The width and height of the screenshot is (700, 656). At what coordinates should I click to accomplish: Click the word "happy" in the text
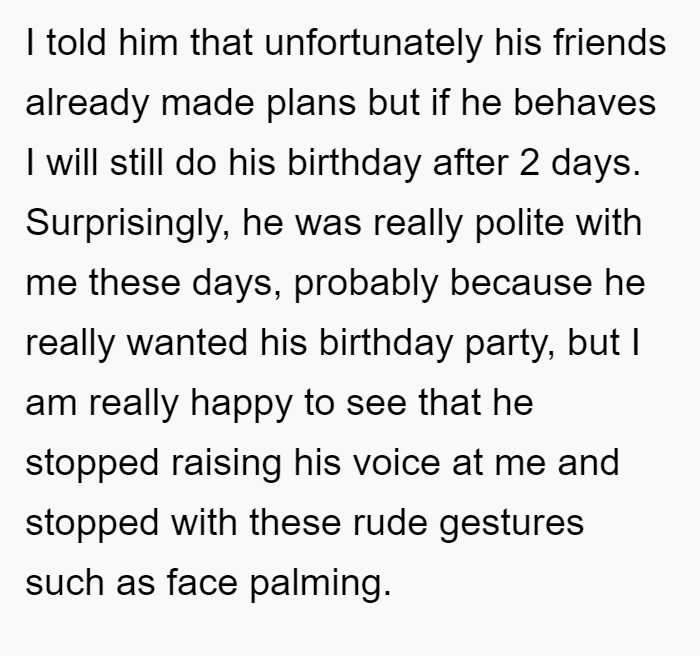241,403
